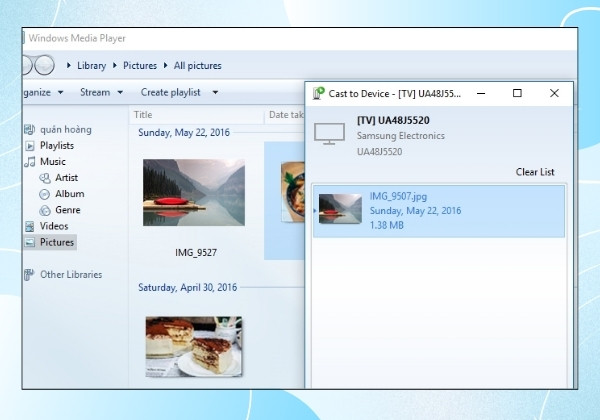
Task: Sort by the Date taken column header
Action: coord(286,115)
